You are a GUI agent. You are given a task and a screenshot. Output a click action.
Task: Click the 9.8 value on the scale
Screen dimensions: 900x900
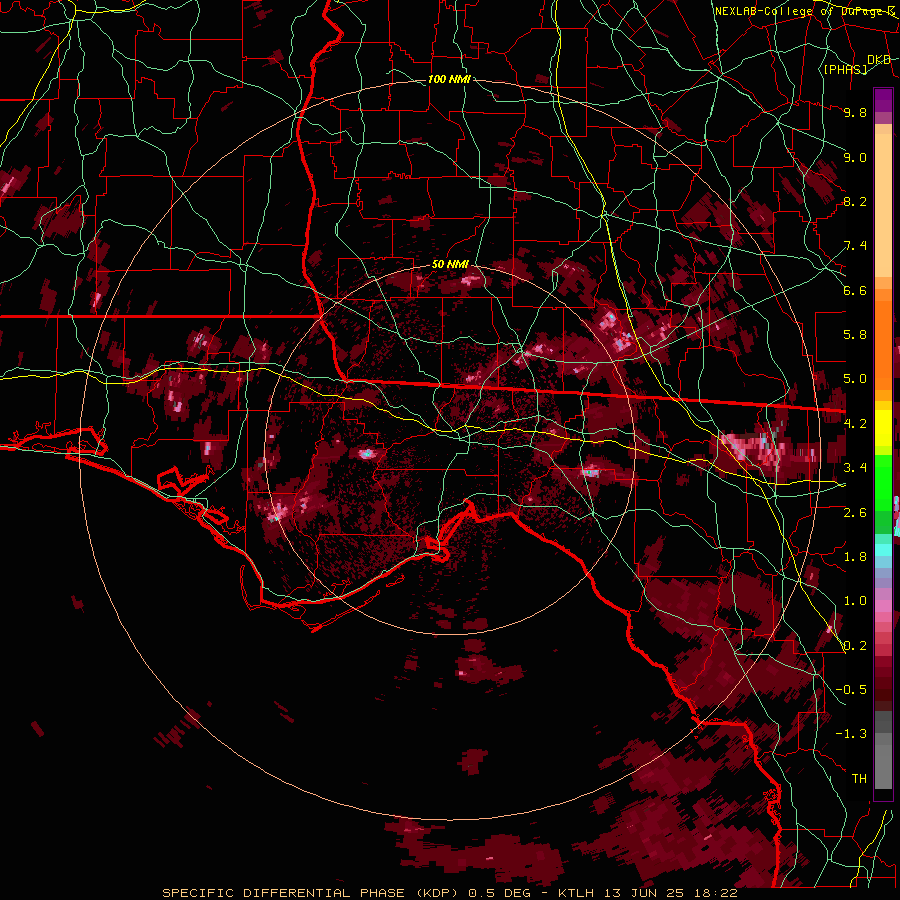click(x=855, y=112)
